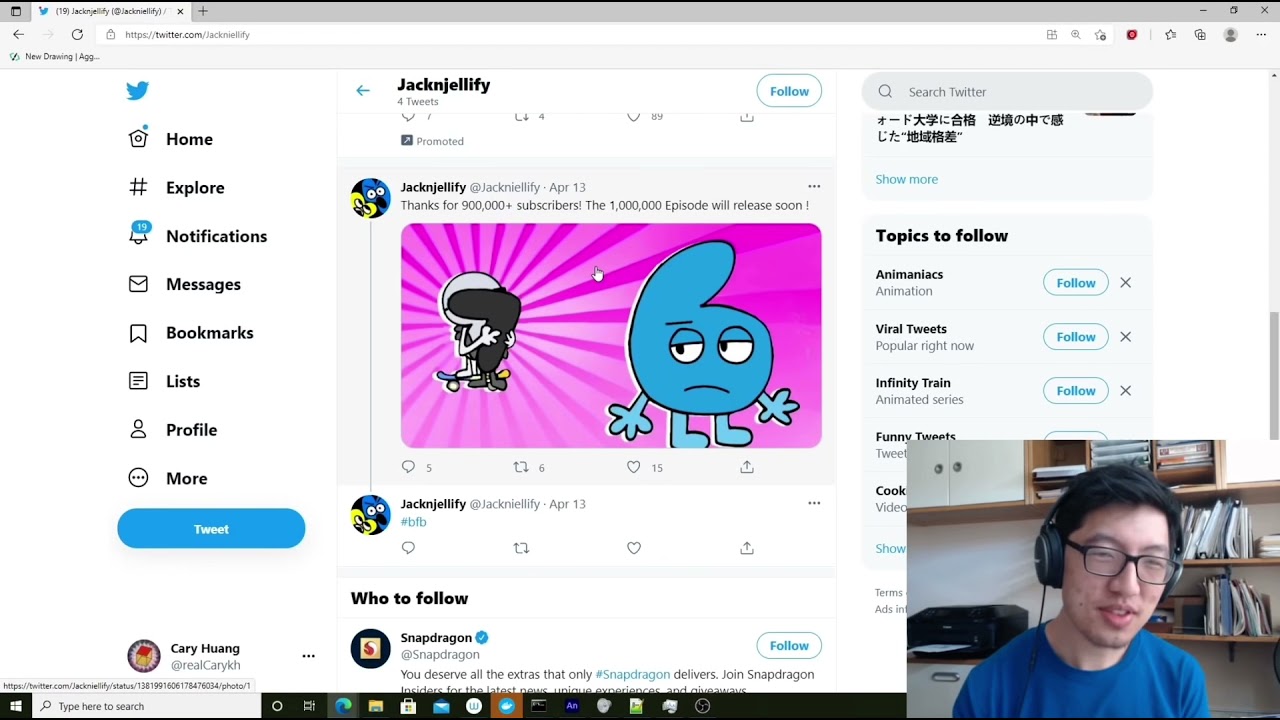Image resolution: width=1280 pixels, height=720 pixels.
Task: Open options for the 900,000+ subscribers tweet
Action: [814, 187]
